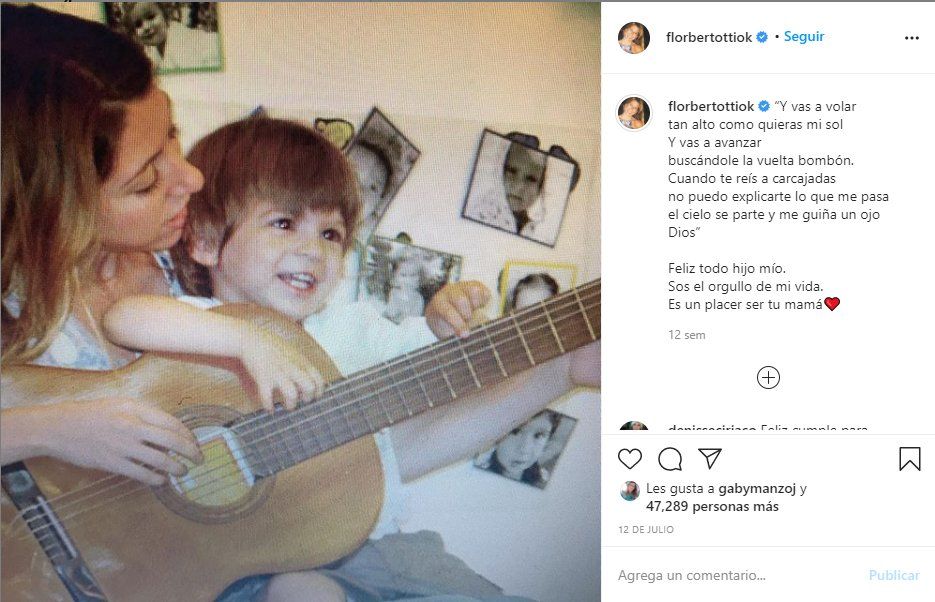Save the post with bookmark icon
The width and height of the screenshot is (935, 602).
point(909,459)
